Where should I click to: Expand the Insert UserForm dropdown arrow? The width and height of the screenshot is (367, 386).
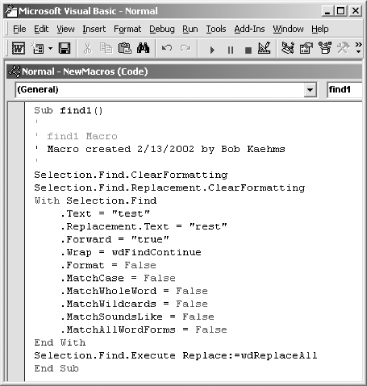pos(50,49)
